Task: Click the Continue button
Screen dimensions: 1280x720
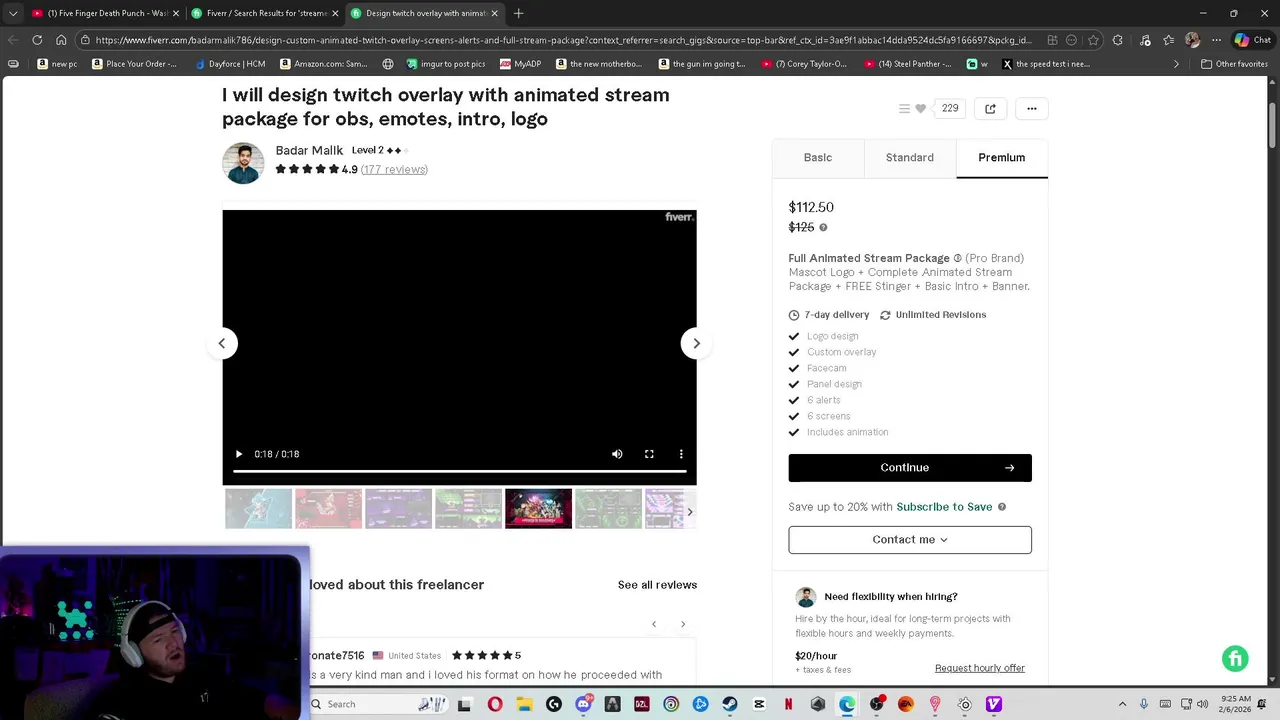Action: point(910,467)
